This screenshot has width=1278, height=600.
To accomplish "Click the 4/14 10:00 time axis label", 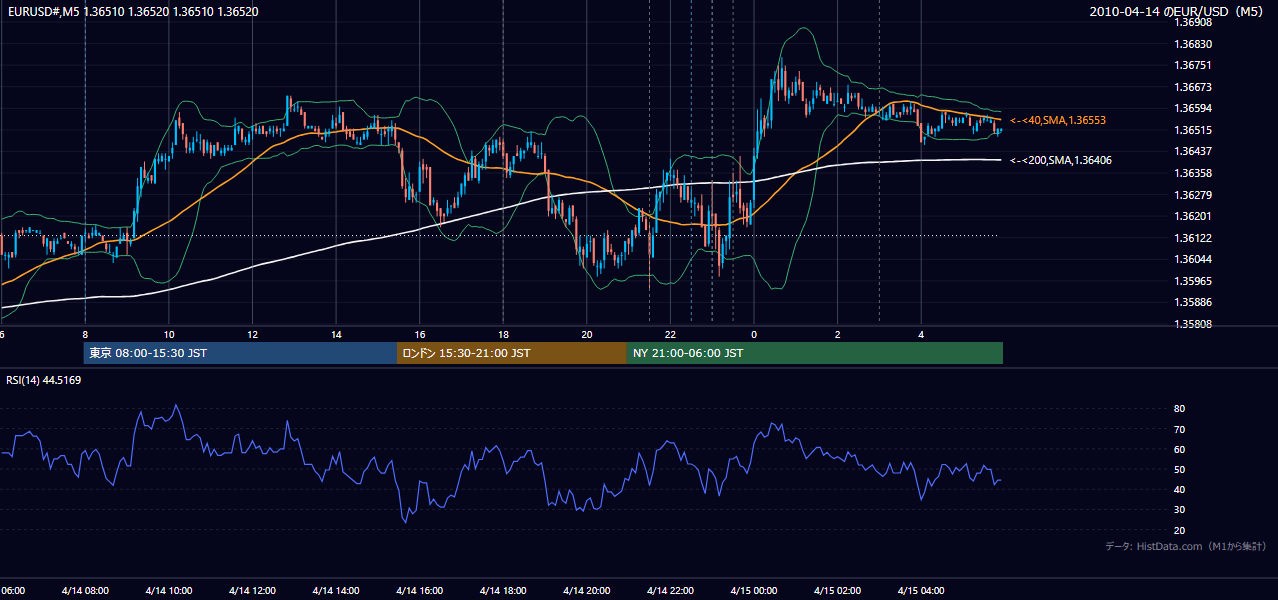I will (168, 590).
